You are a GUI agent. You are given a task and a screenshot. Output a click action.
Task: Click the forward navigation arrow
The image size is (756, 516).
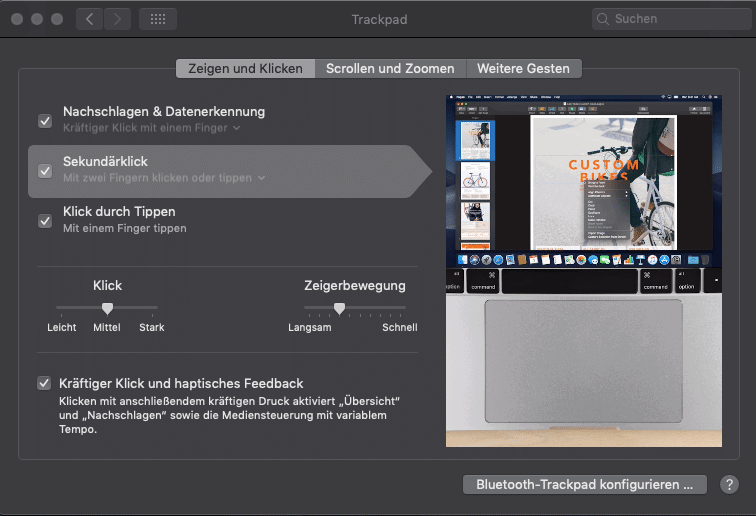coord(117,19)
